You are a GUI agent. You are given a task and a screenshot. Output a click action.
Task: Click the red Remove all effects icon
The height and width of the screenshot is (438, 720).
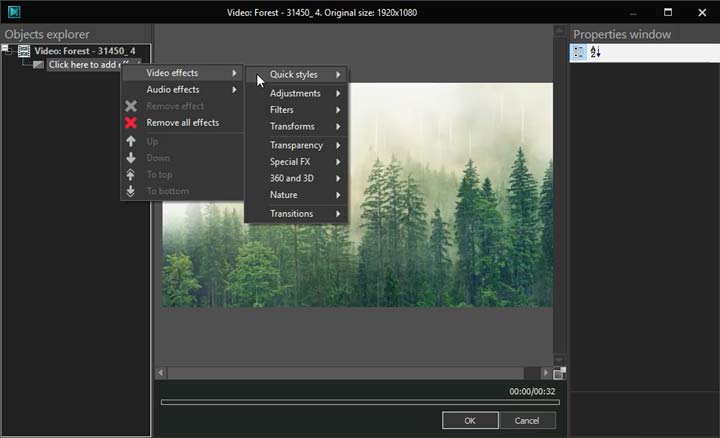click(130, 123)
